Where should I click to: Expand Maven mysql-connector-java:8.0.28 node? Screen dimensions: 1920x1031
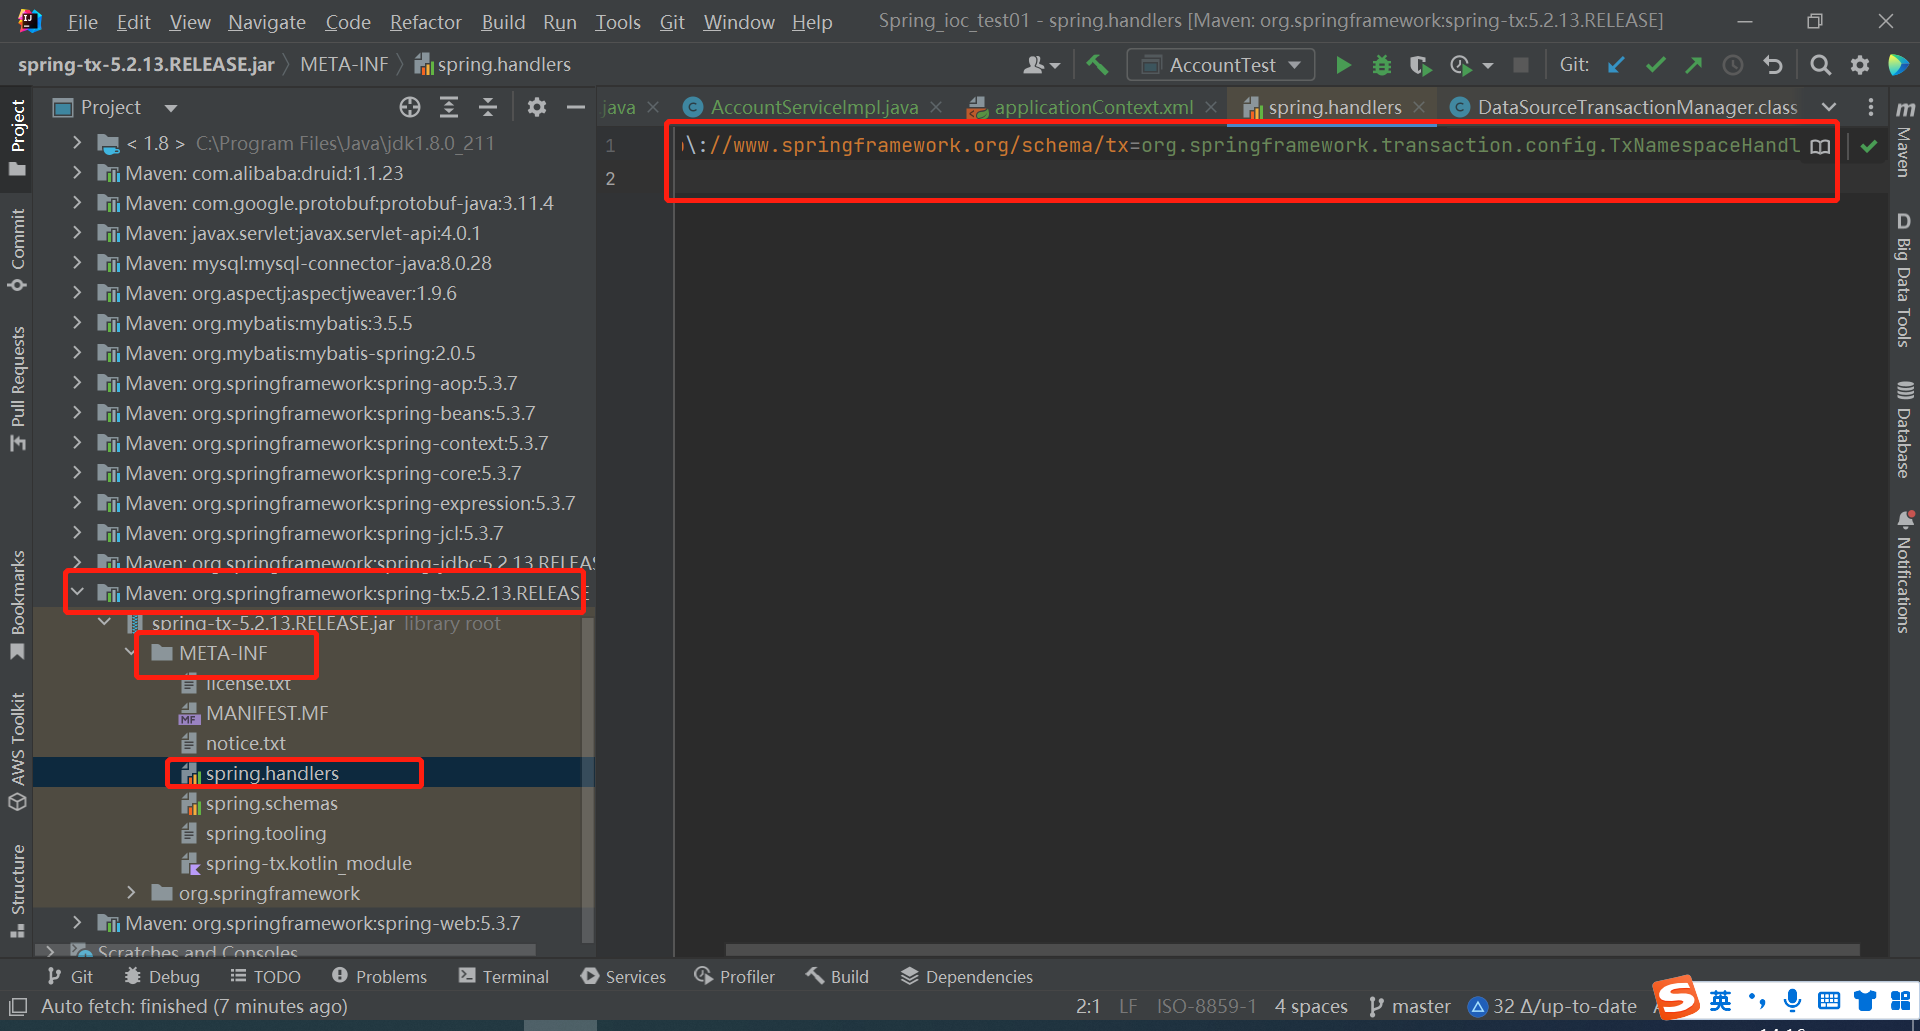coord(77,263)
